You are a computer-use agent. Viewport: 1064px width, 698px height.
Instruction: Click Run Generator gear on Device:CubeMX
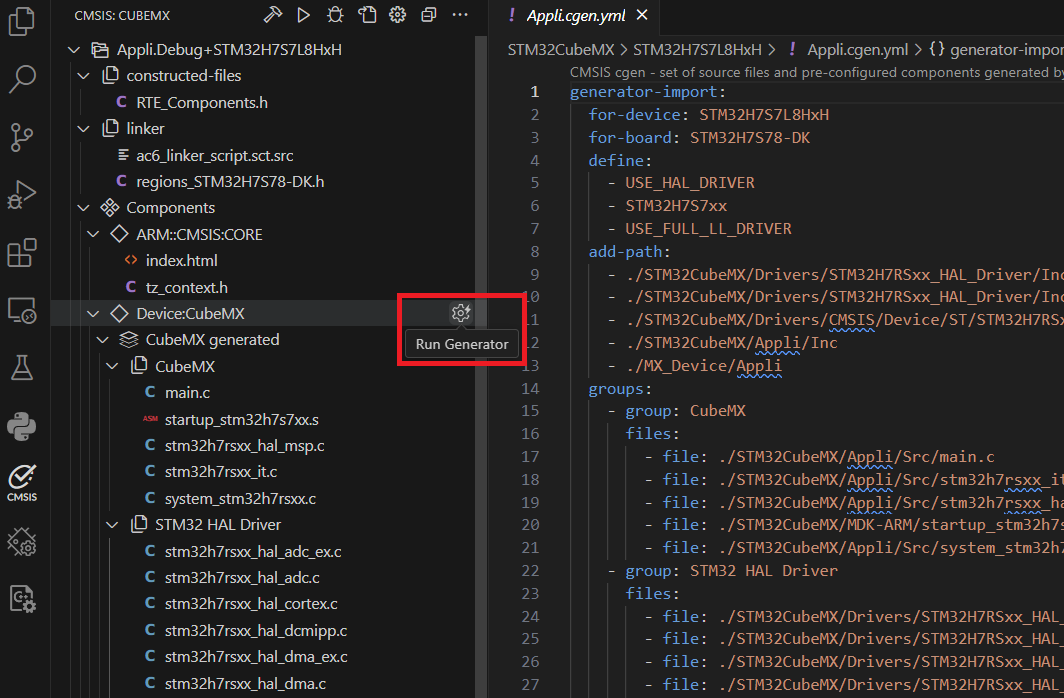pos(461,313)
